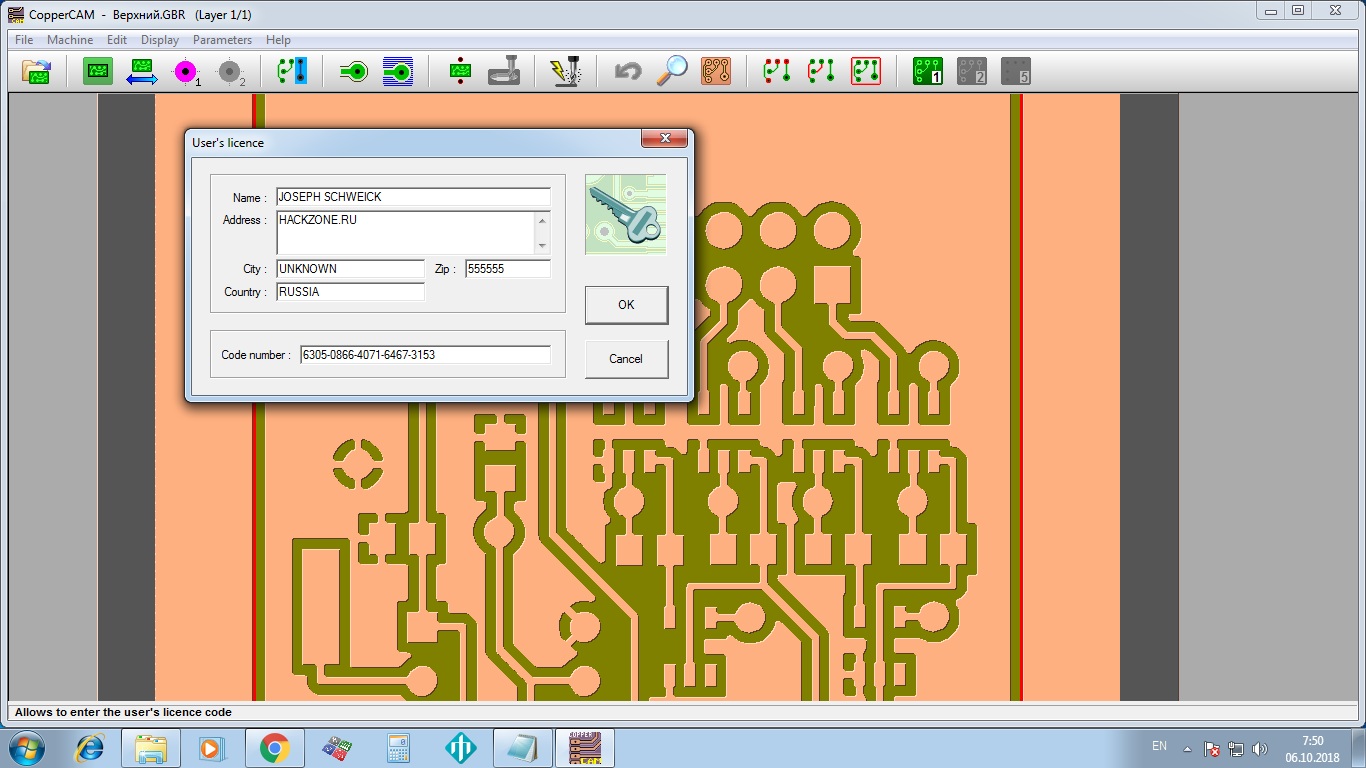The height and width of the screenshot is (768, 1366).
Task: Click the Open file toolbar icon
Action: coord(37,72)
